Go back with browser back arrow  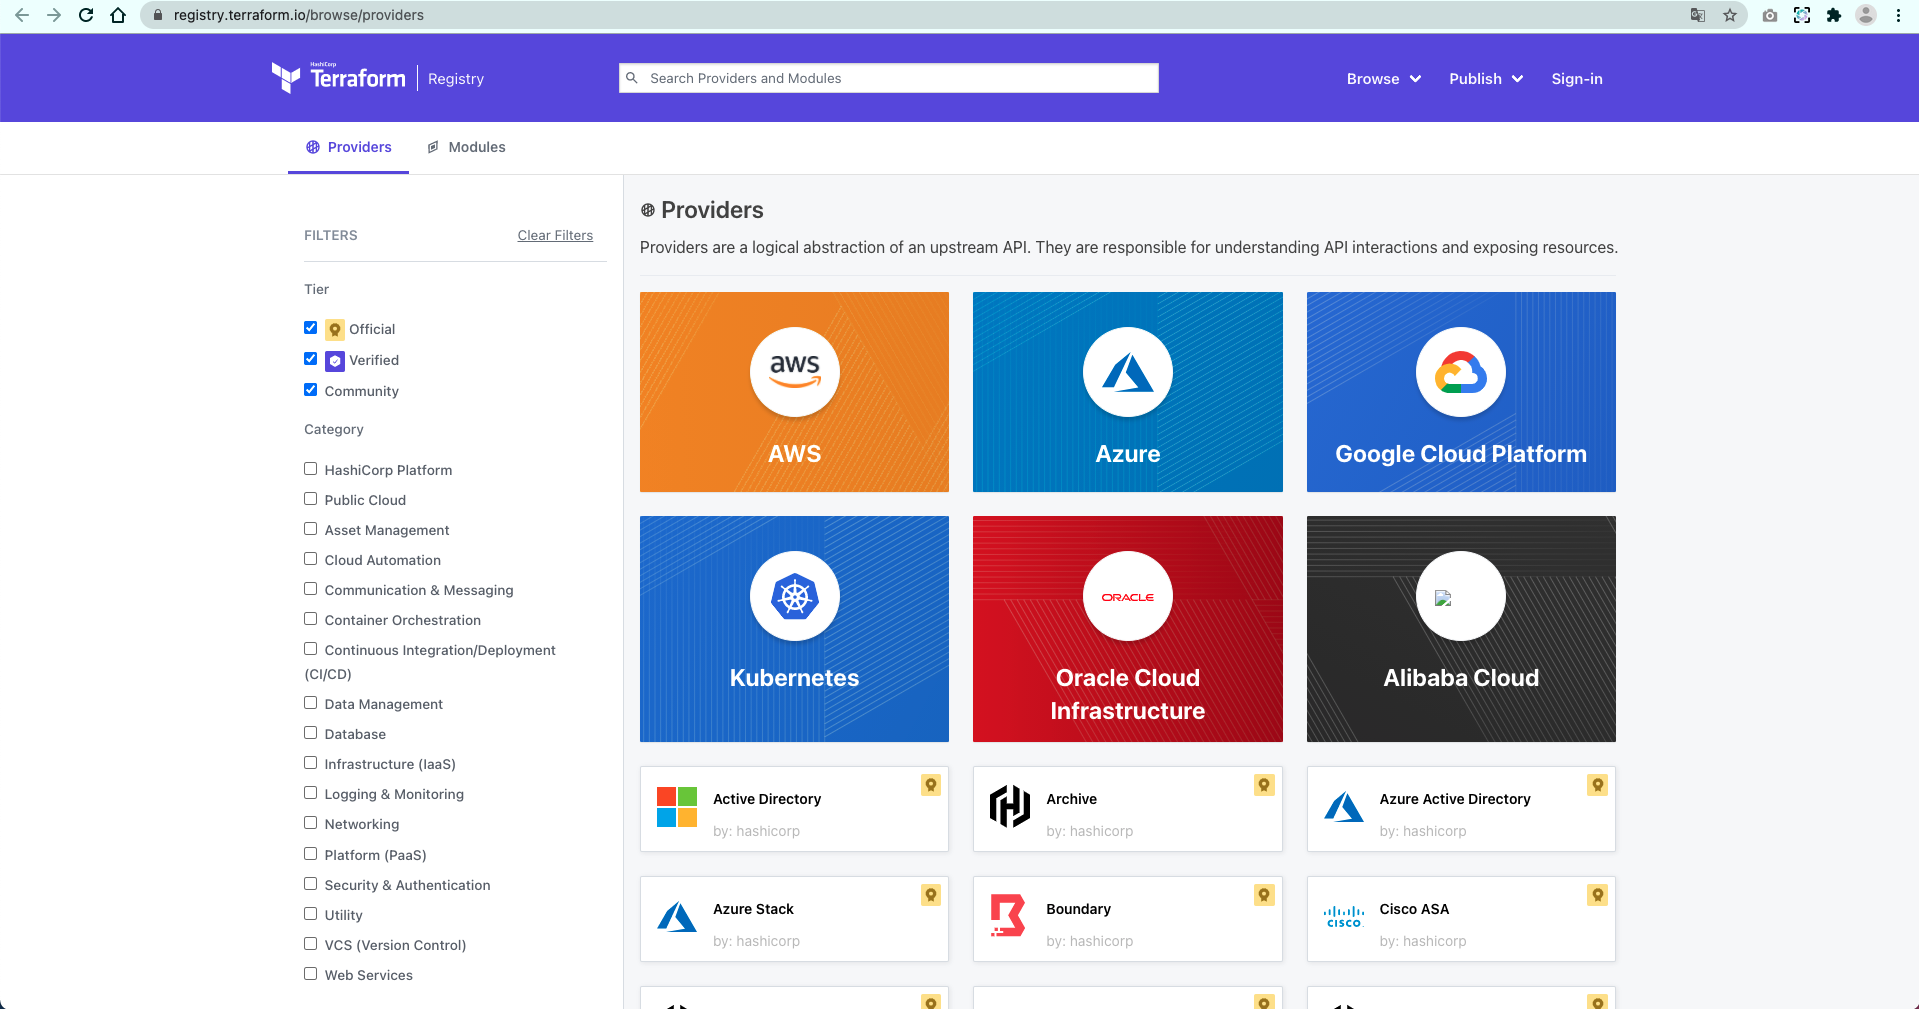(21, 15)
